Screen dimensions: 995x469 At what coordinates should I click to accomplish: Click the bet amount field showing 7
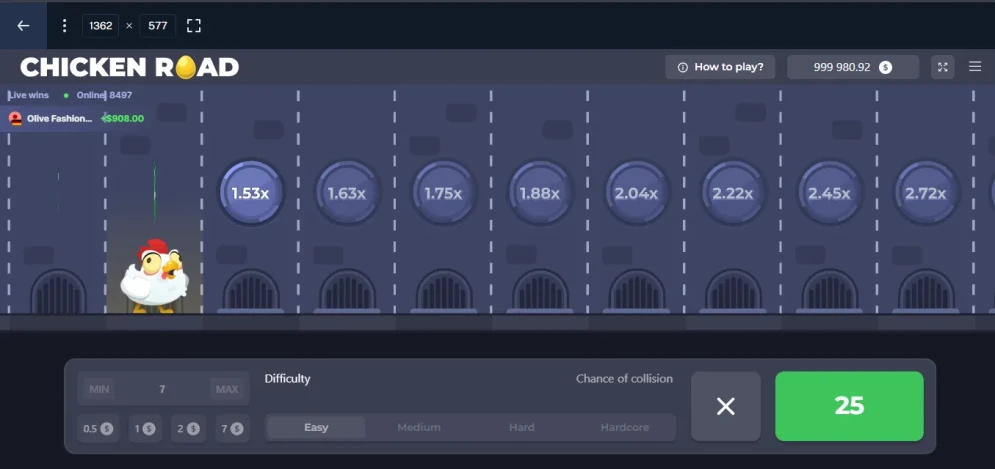[x=162, y=389]
